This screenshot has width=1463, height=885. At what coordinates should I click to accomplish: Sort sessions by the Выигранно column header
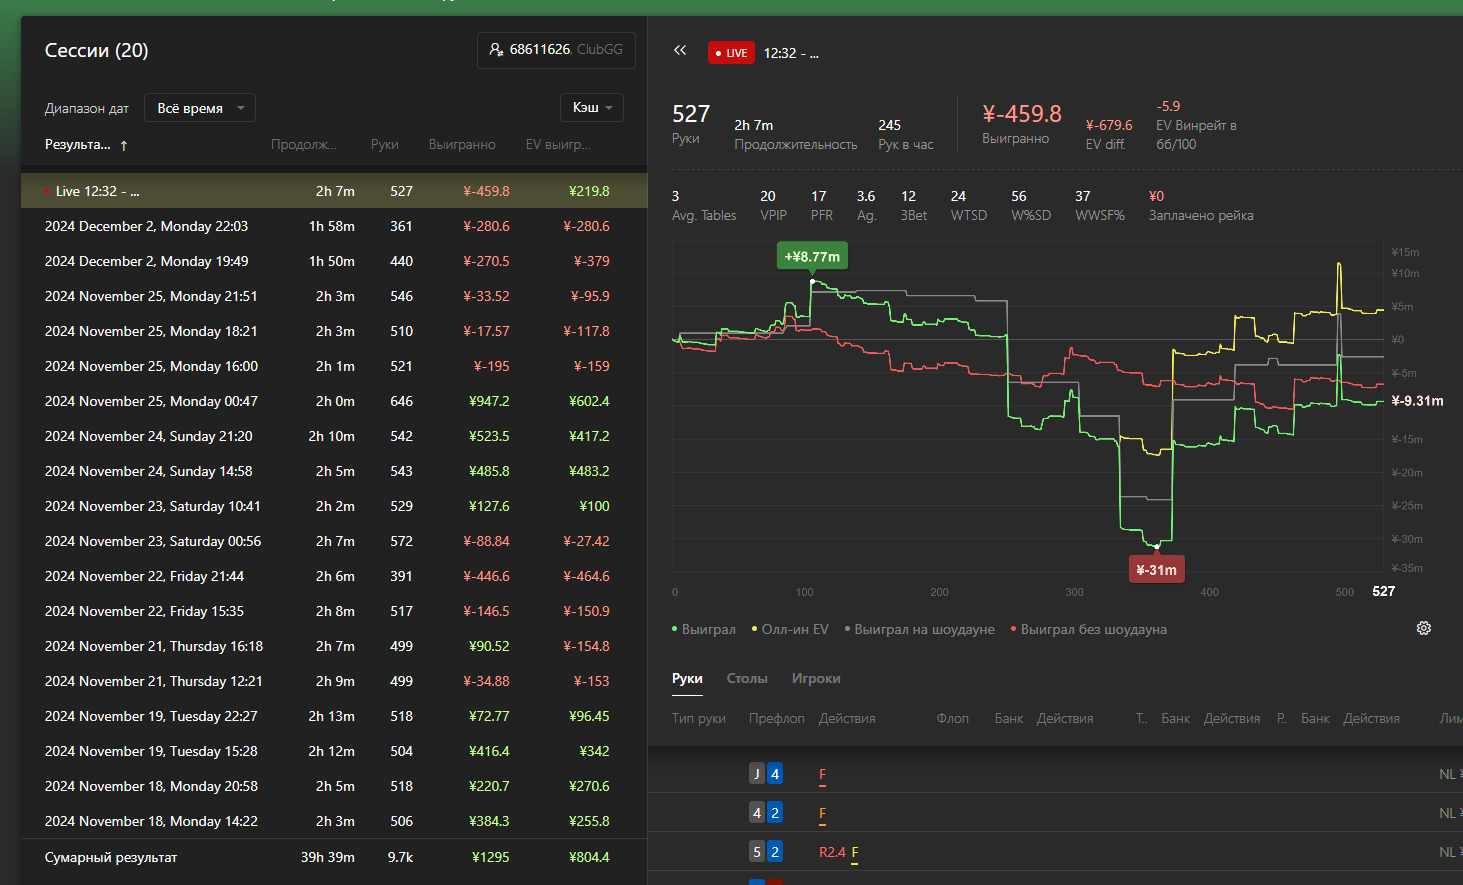(462, 145)
